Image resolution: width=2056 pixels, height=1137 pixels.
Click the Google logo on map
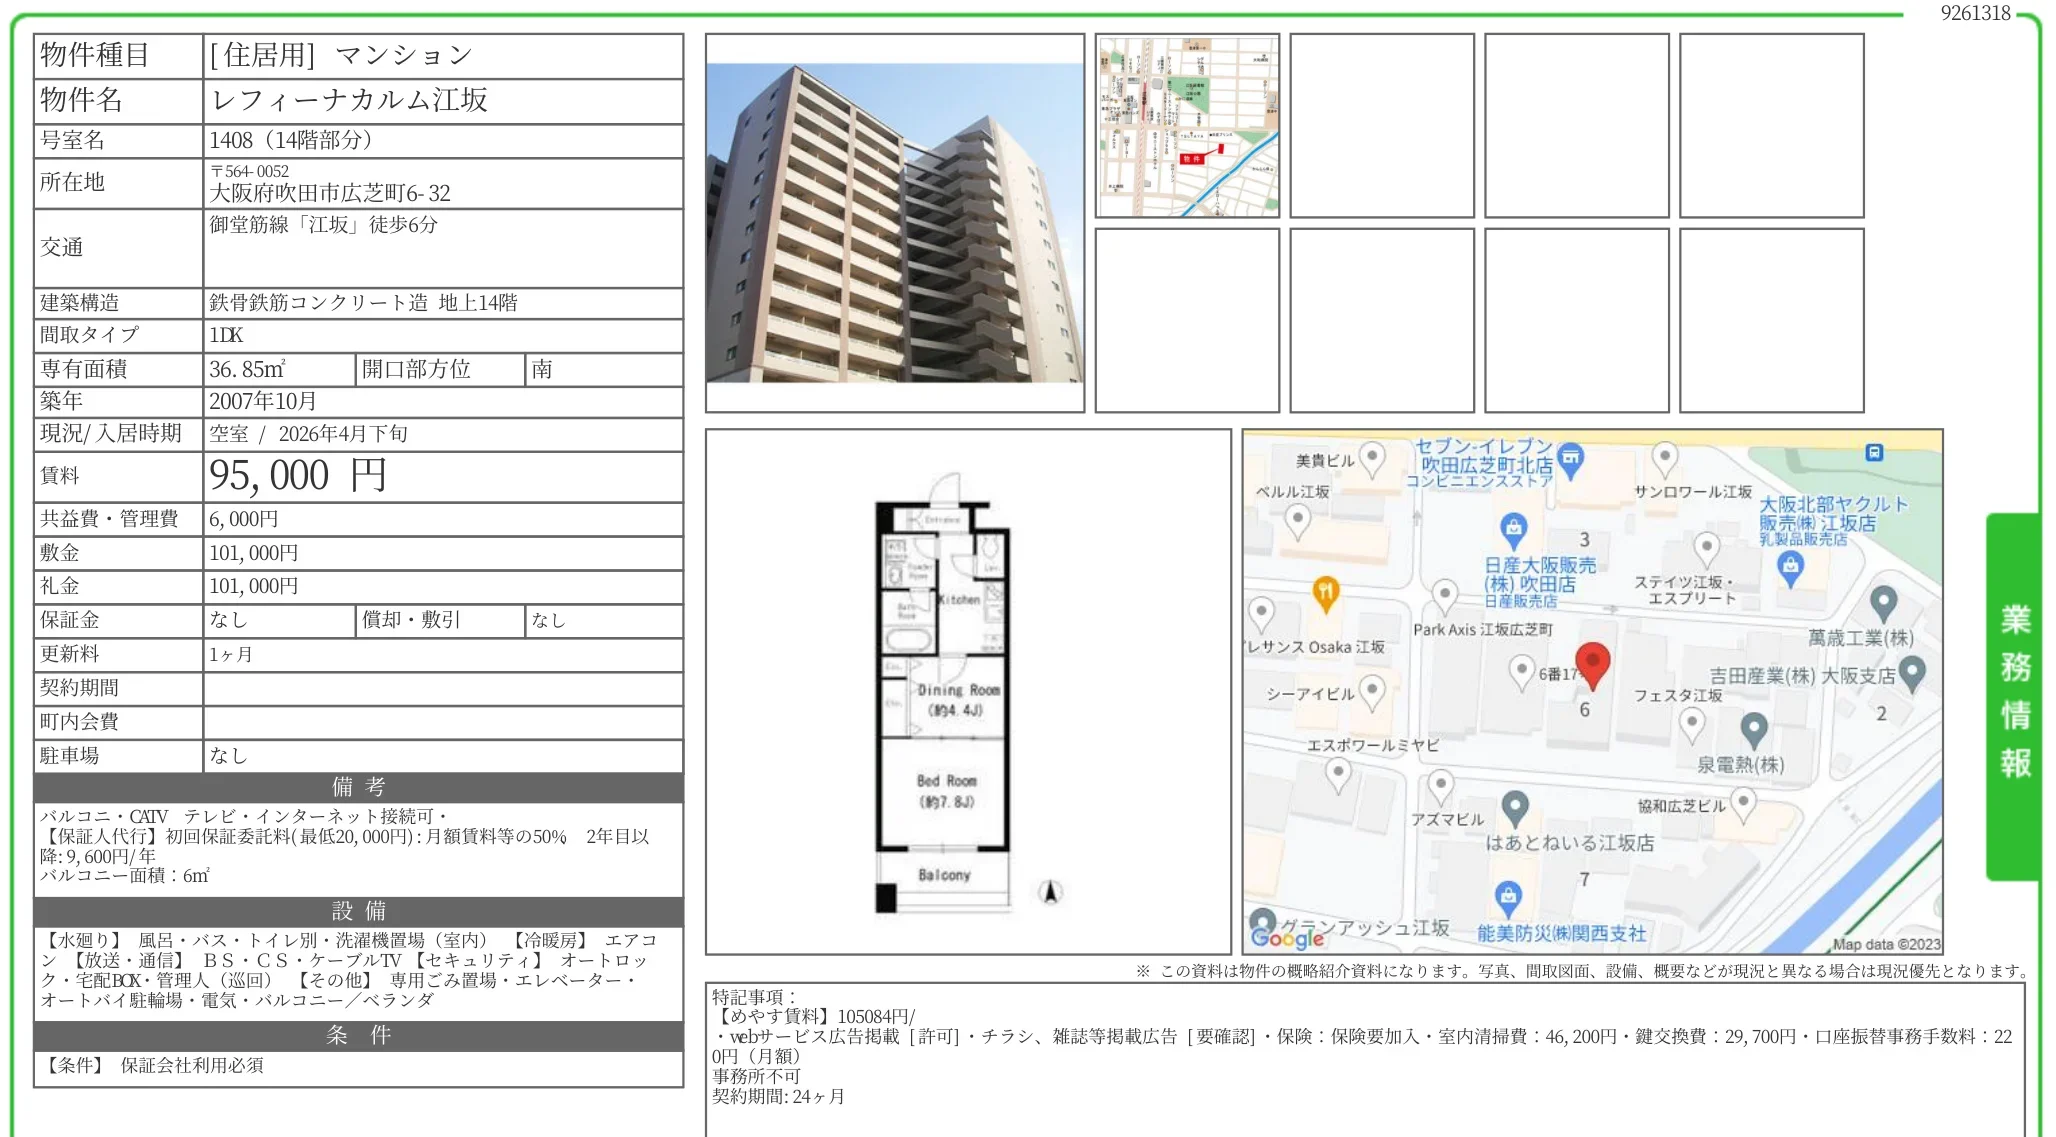tap(1287, 937)
